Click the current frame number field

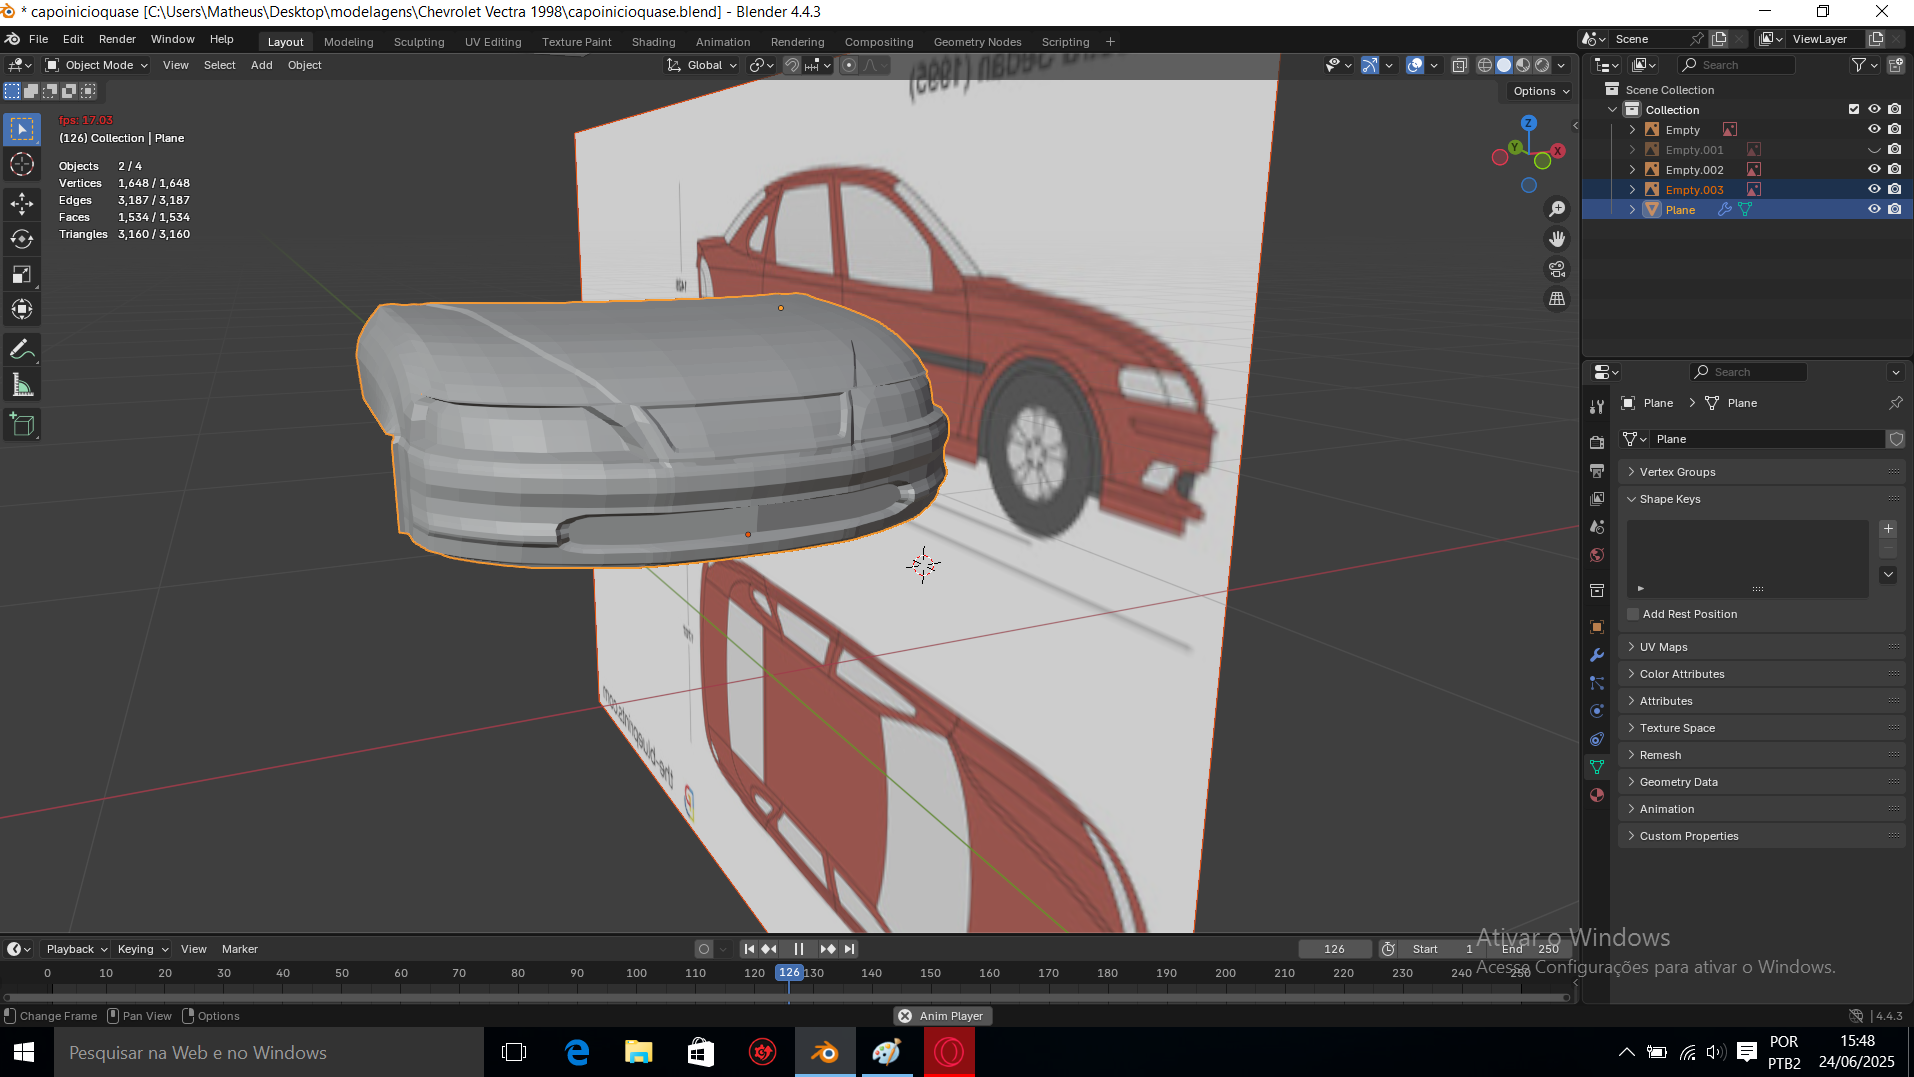[1334, 949]
